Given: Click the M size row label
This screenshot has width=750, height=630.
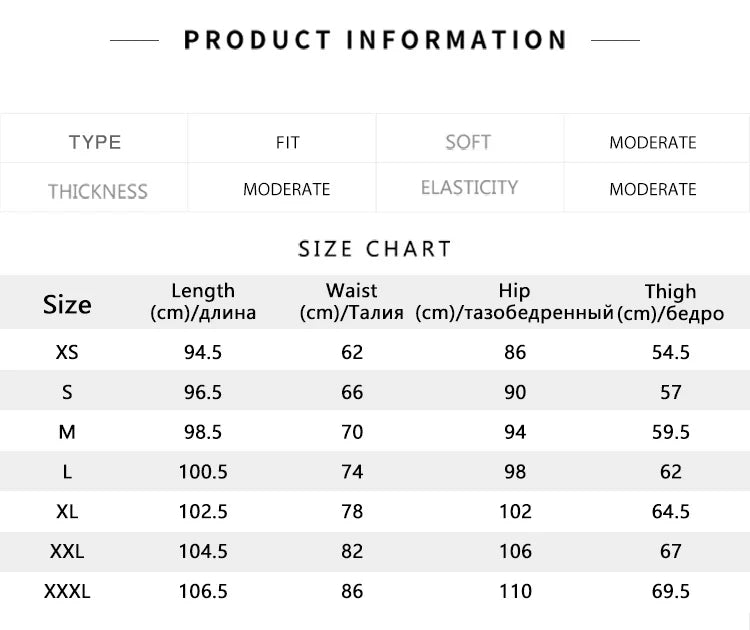Looking at the screenshot, I should 67,432.
